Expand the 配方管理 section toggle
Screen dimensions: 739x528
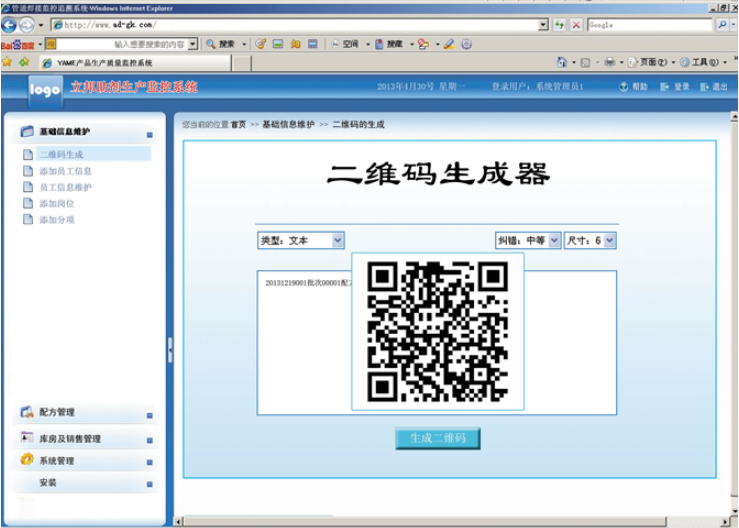click(x=149, y=415)
